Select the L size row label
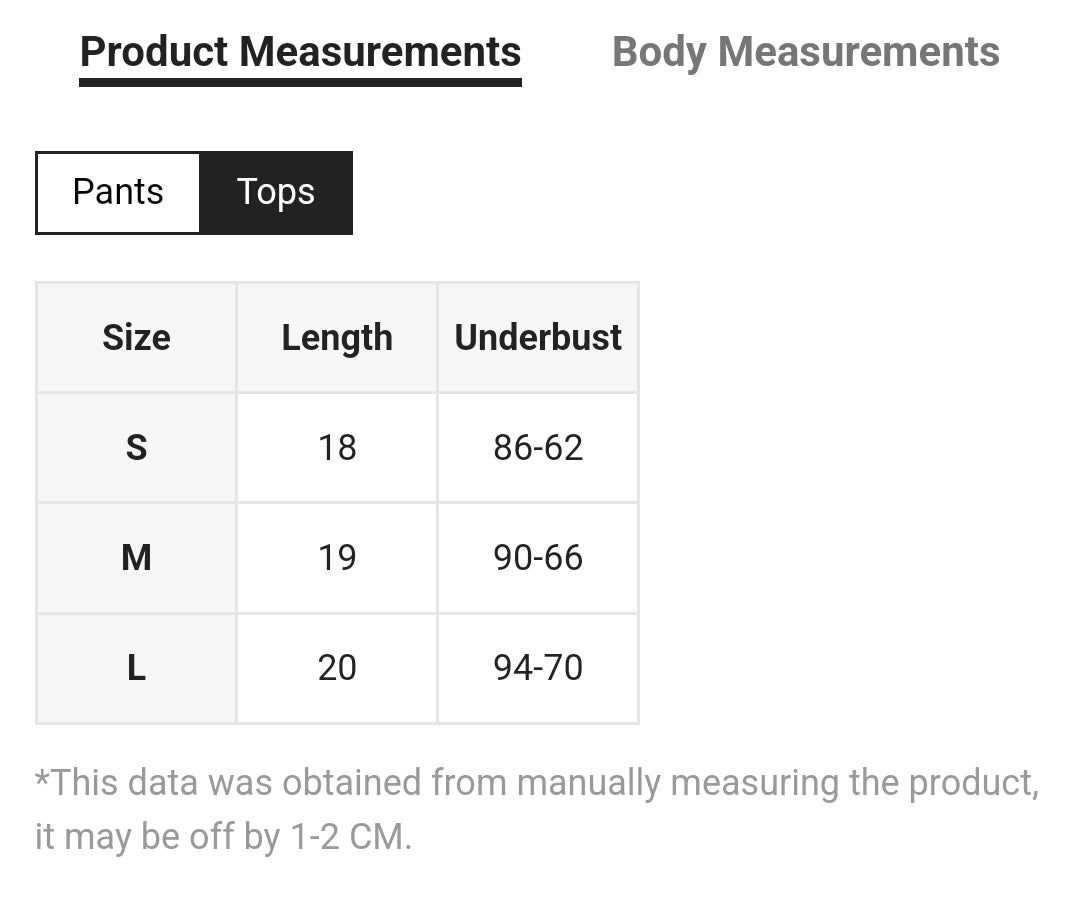 coord(136,668)
